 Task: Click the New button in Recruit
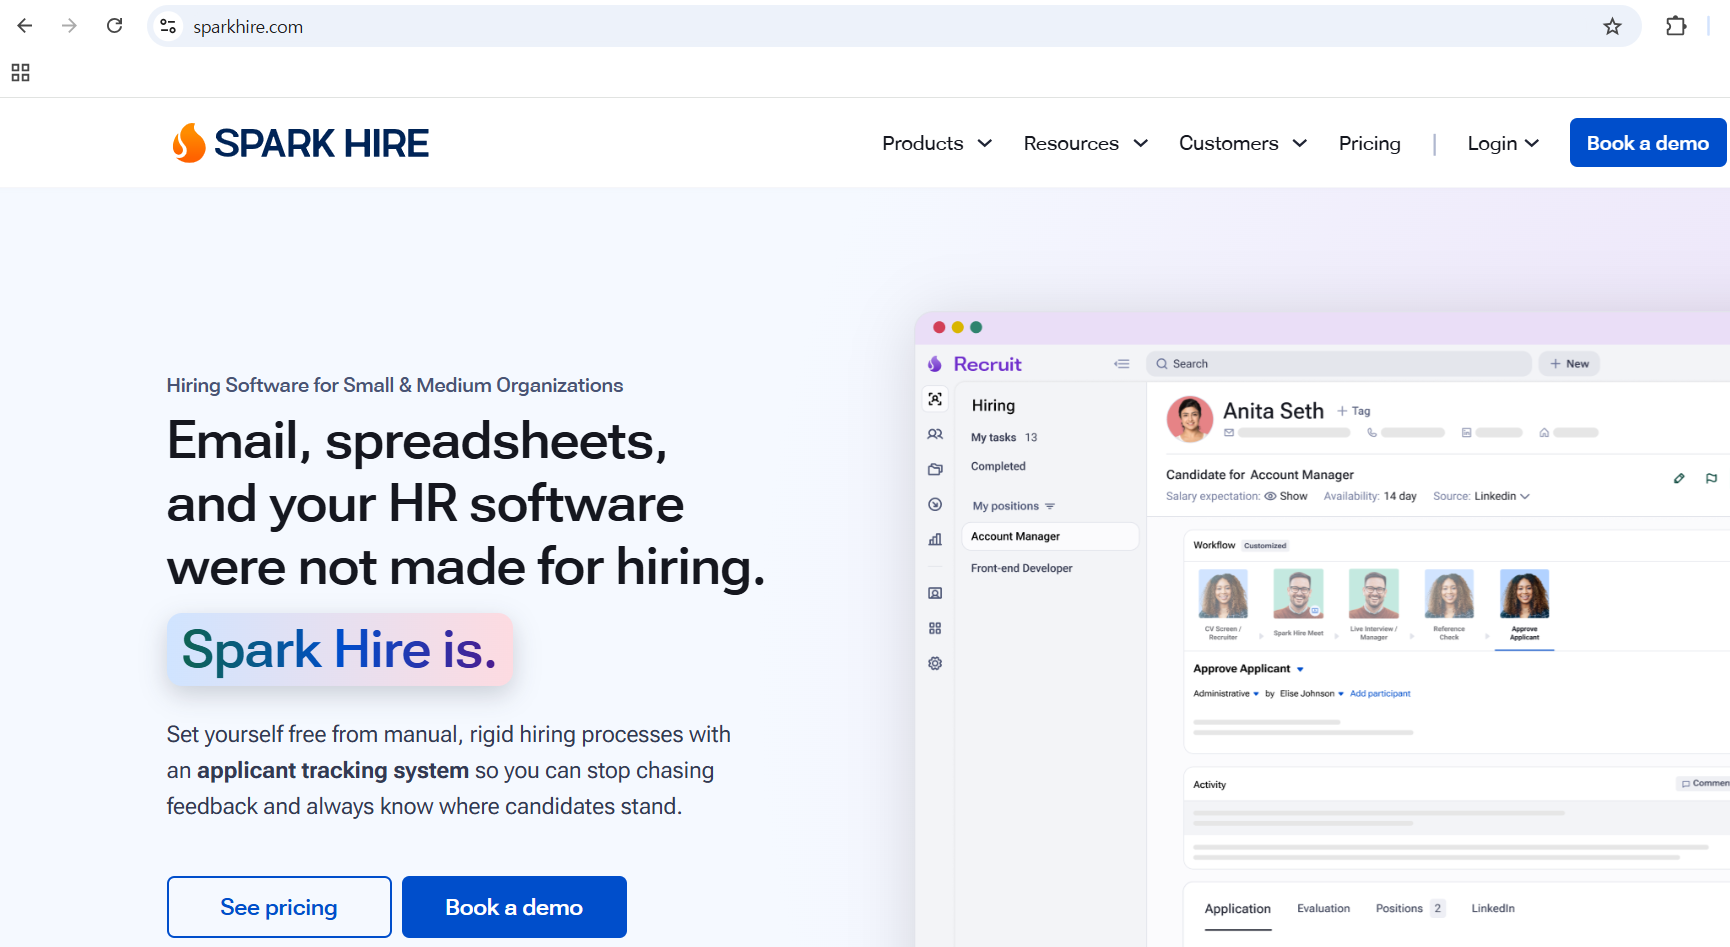[x=1569, y=364]
